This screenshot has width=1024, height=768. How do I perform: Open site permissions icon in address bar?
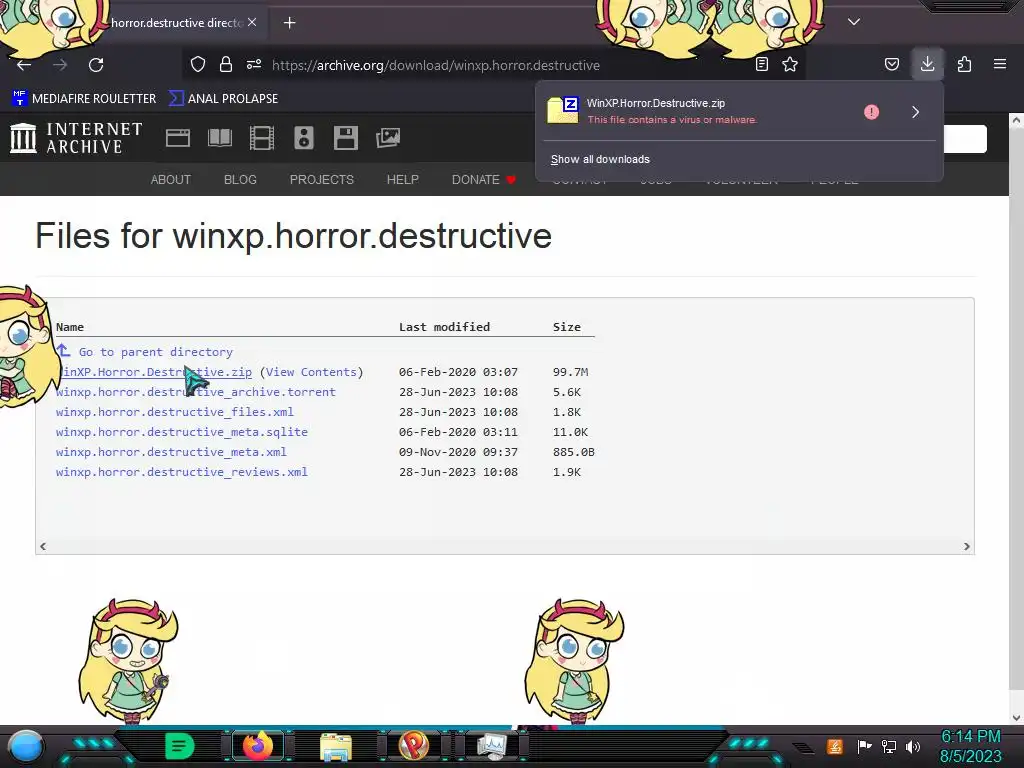(254, 64)
